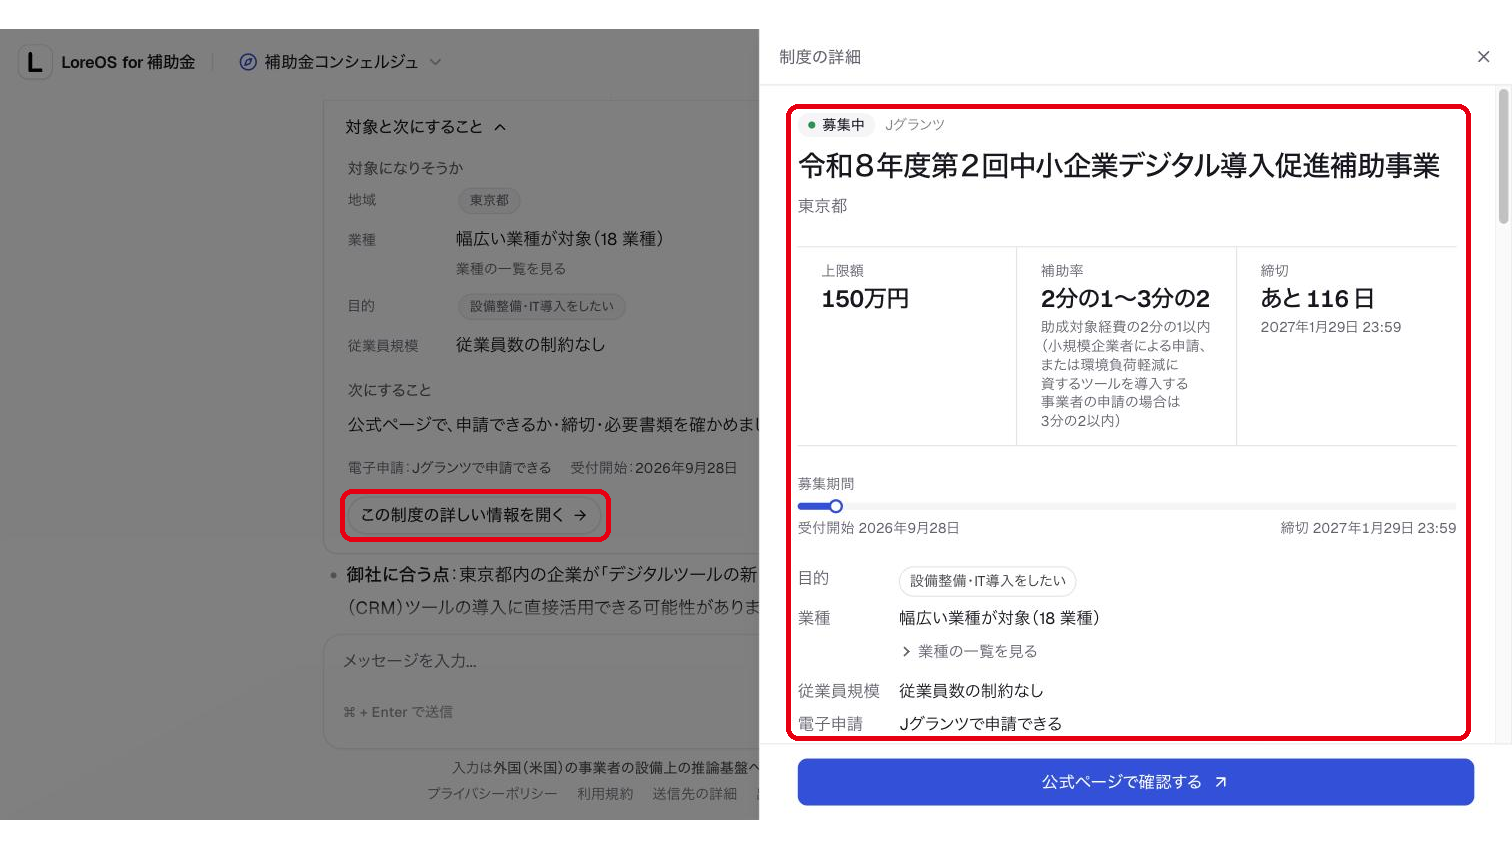
Task: Click the 設備整備・IT導入をしたい tag in detail panel
Action: tap(987, 581)
